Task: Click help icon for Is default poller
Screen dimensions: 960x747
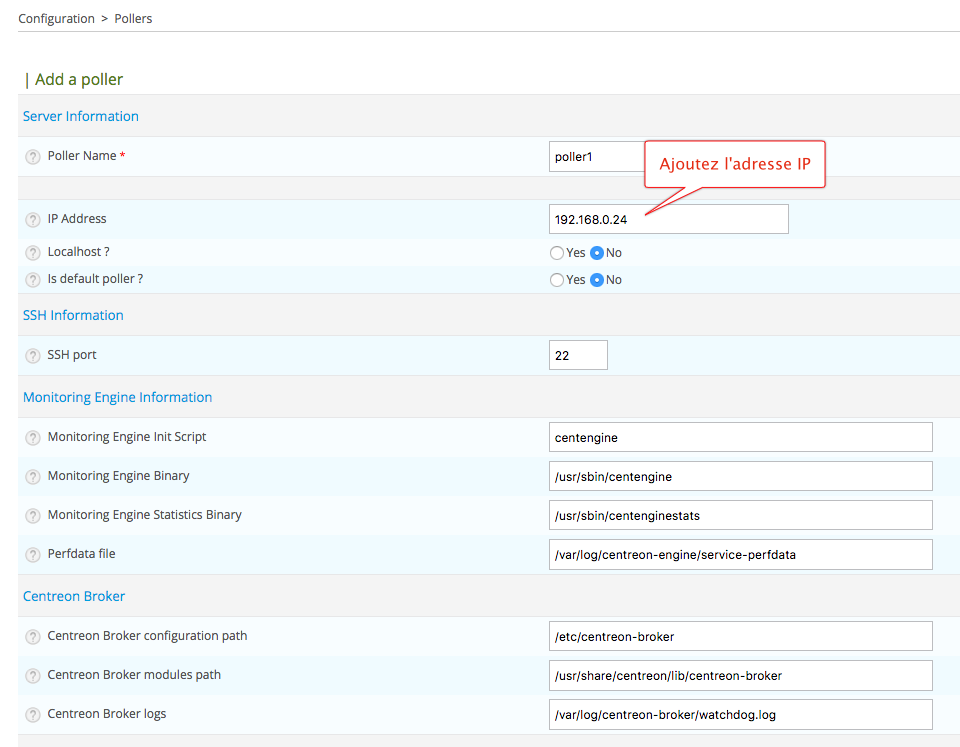Action: coord(33,280)
